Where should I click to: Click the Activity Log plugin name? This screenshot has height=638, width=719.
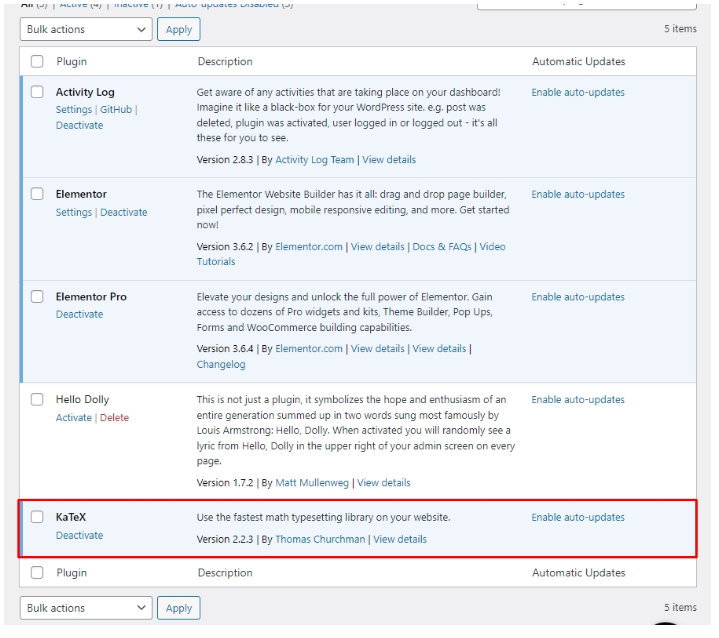(85, 92)
